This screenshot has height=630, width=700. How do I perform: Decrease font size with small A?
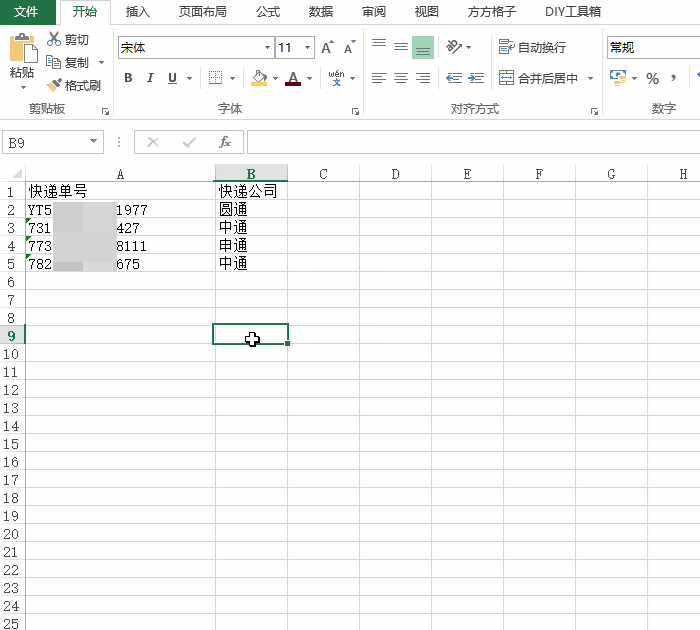[x=350, y=47]
